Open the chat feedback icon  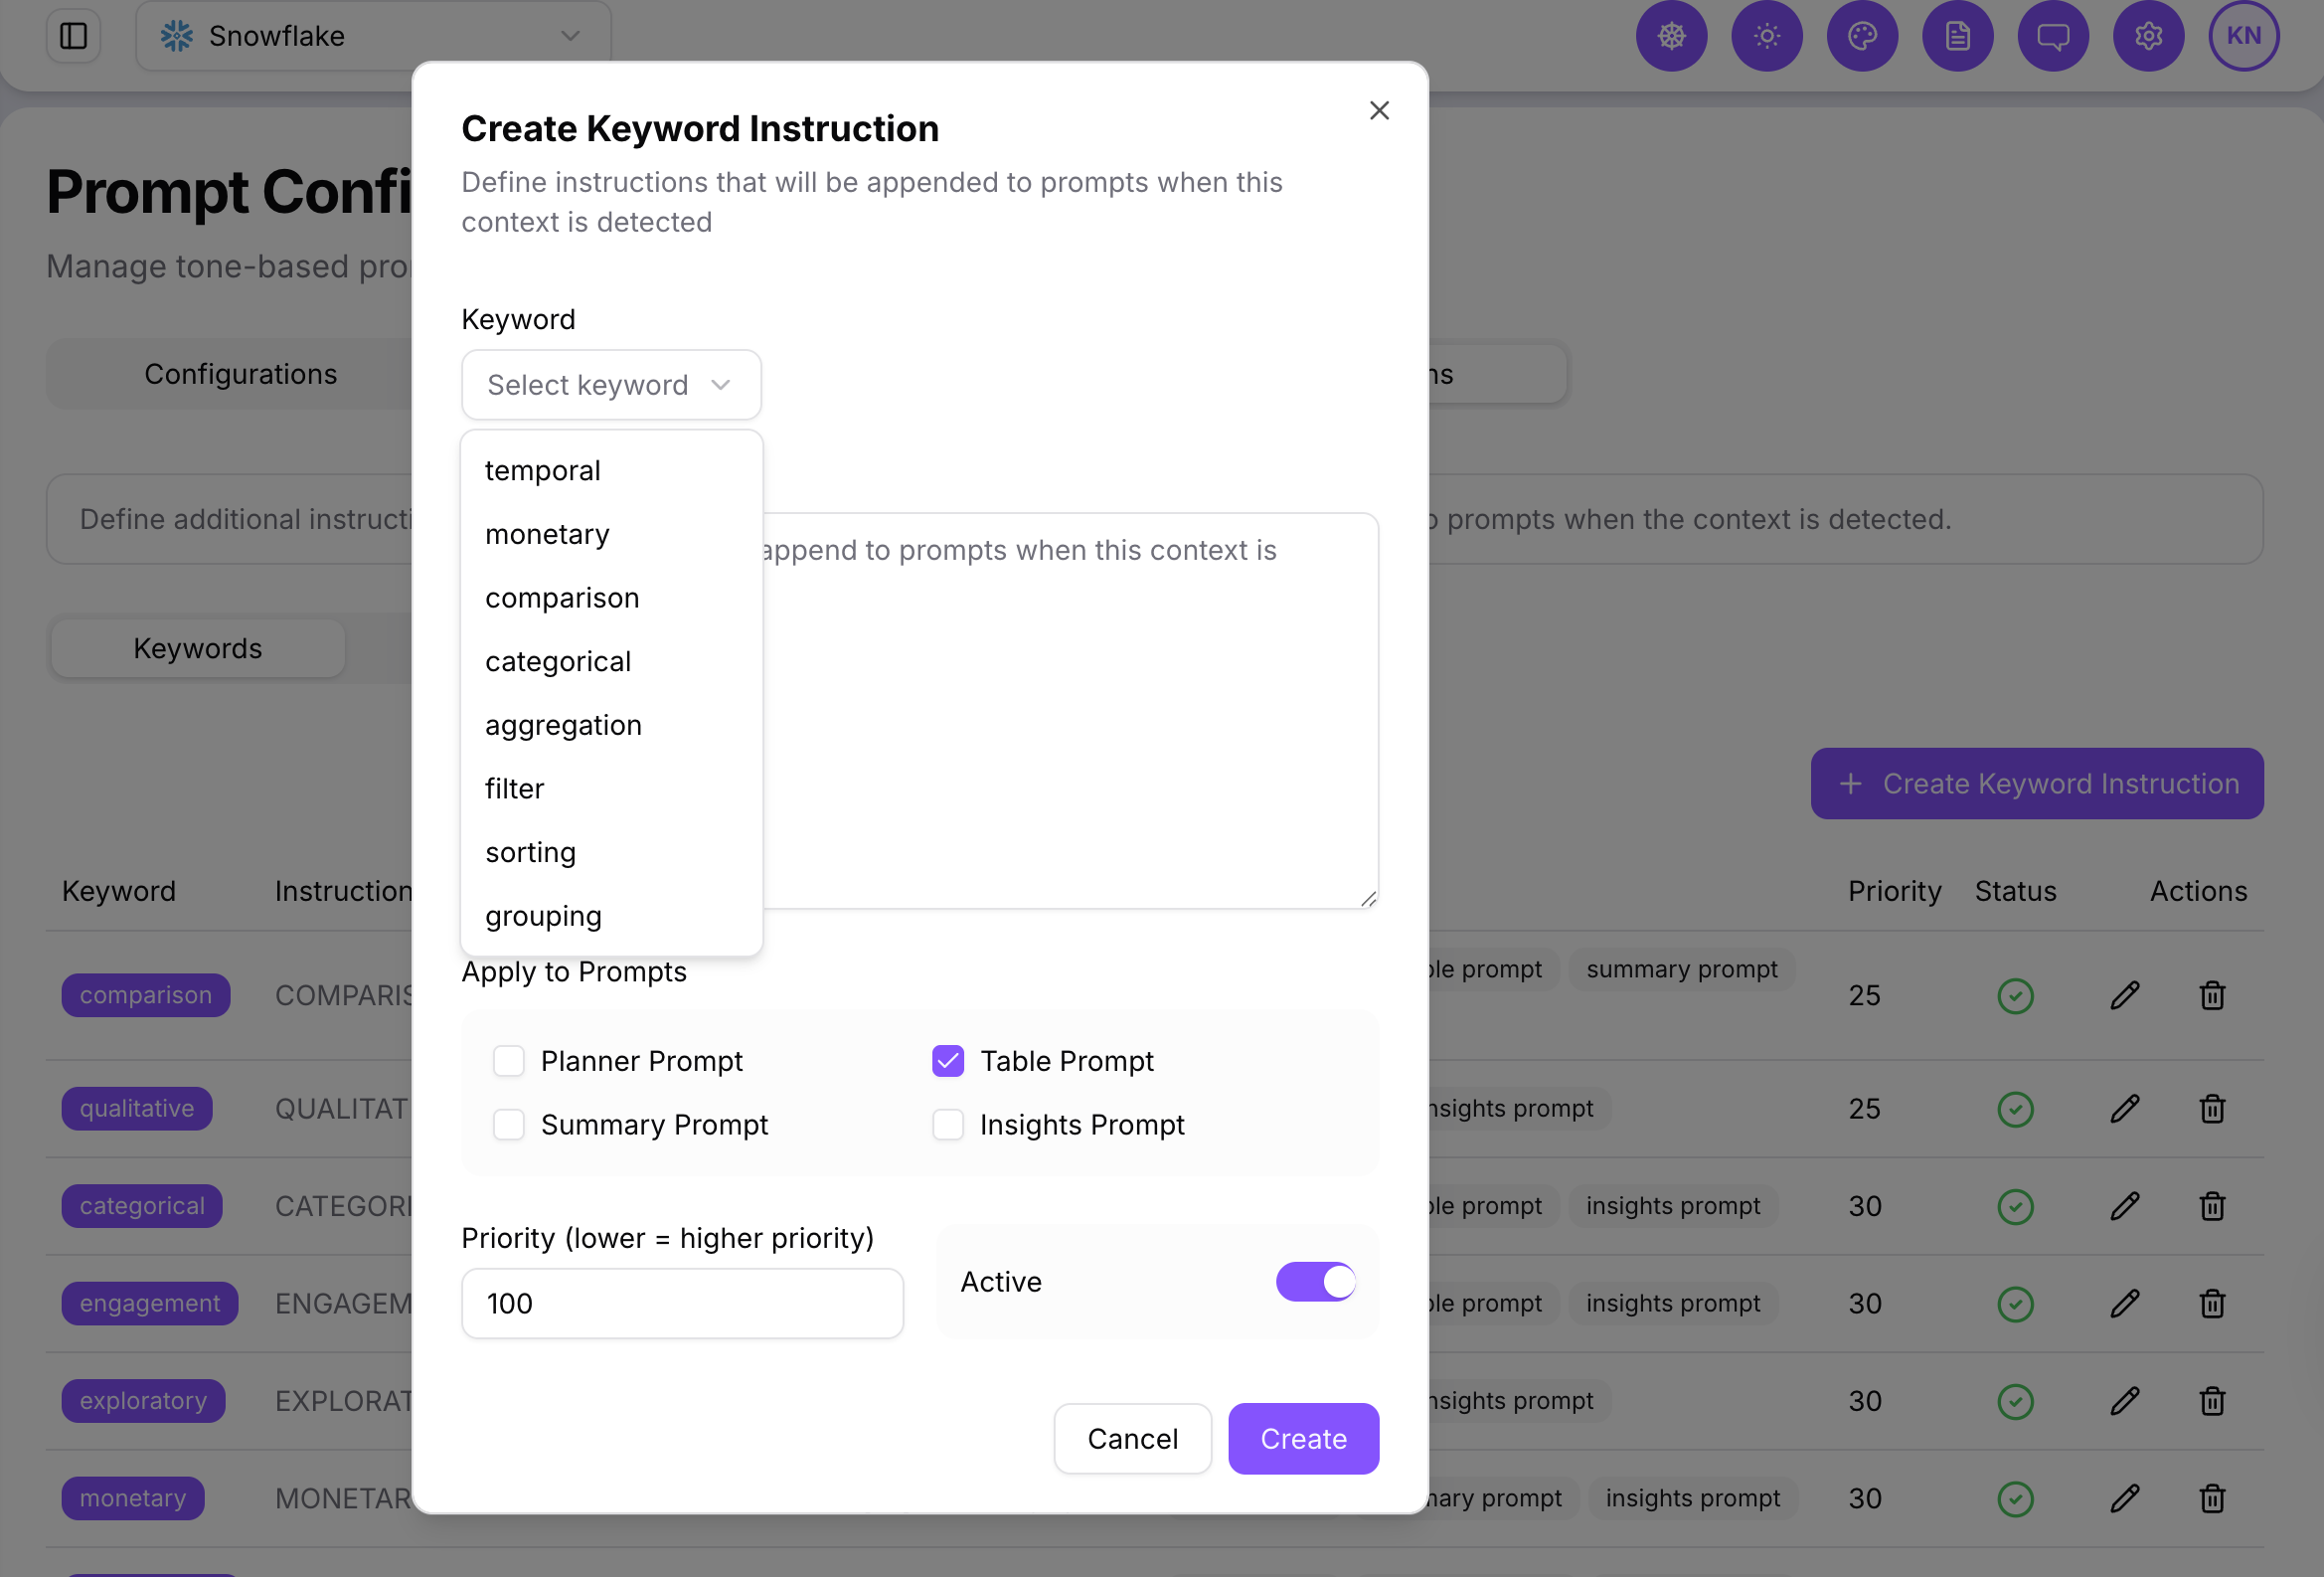[x=2053, y=36]
